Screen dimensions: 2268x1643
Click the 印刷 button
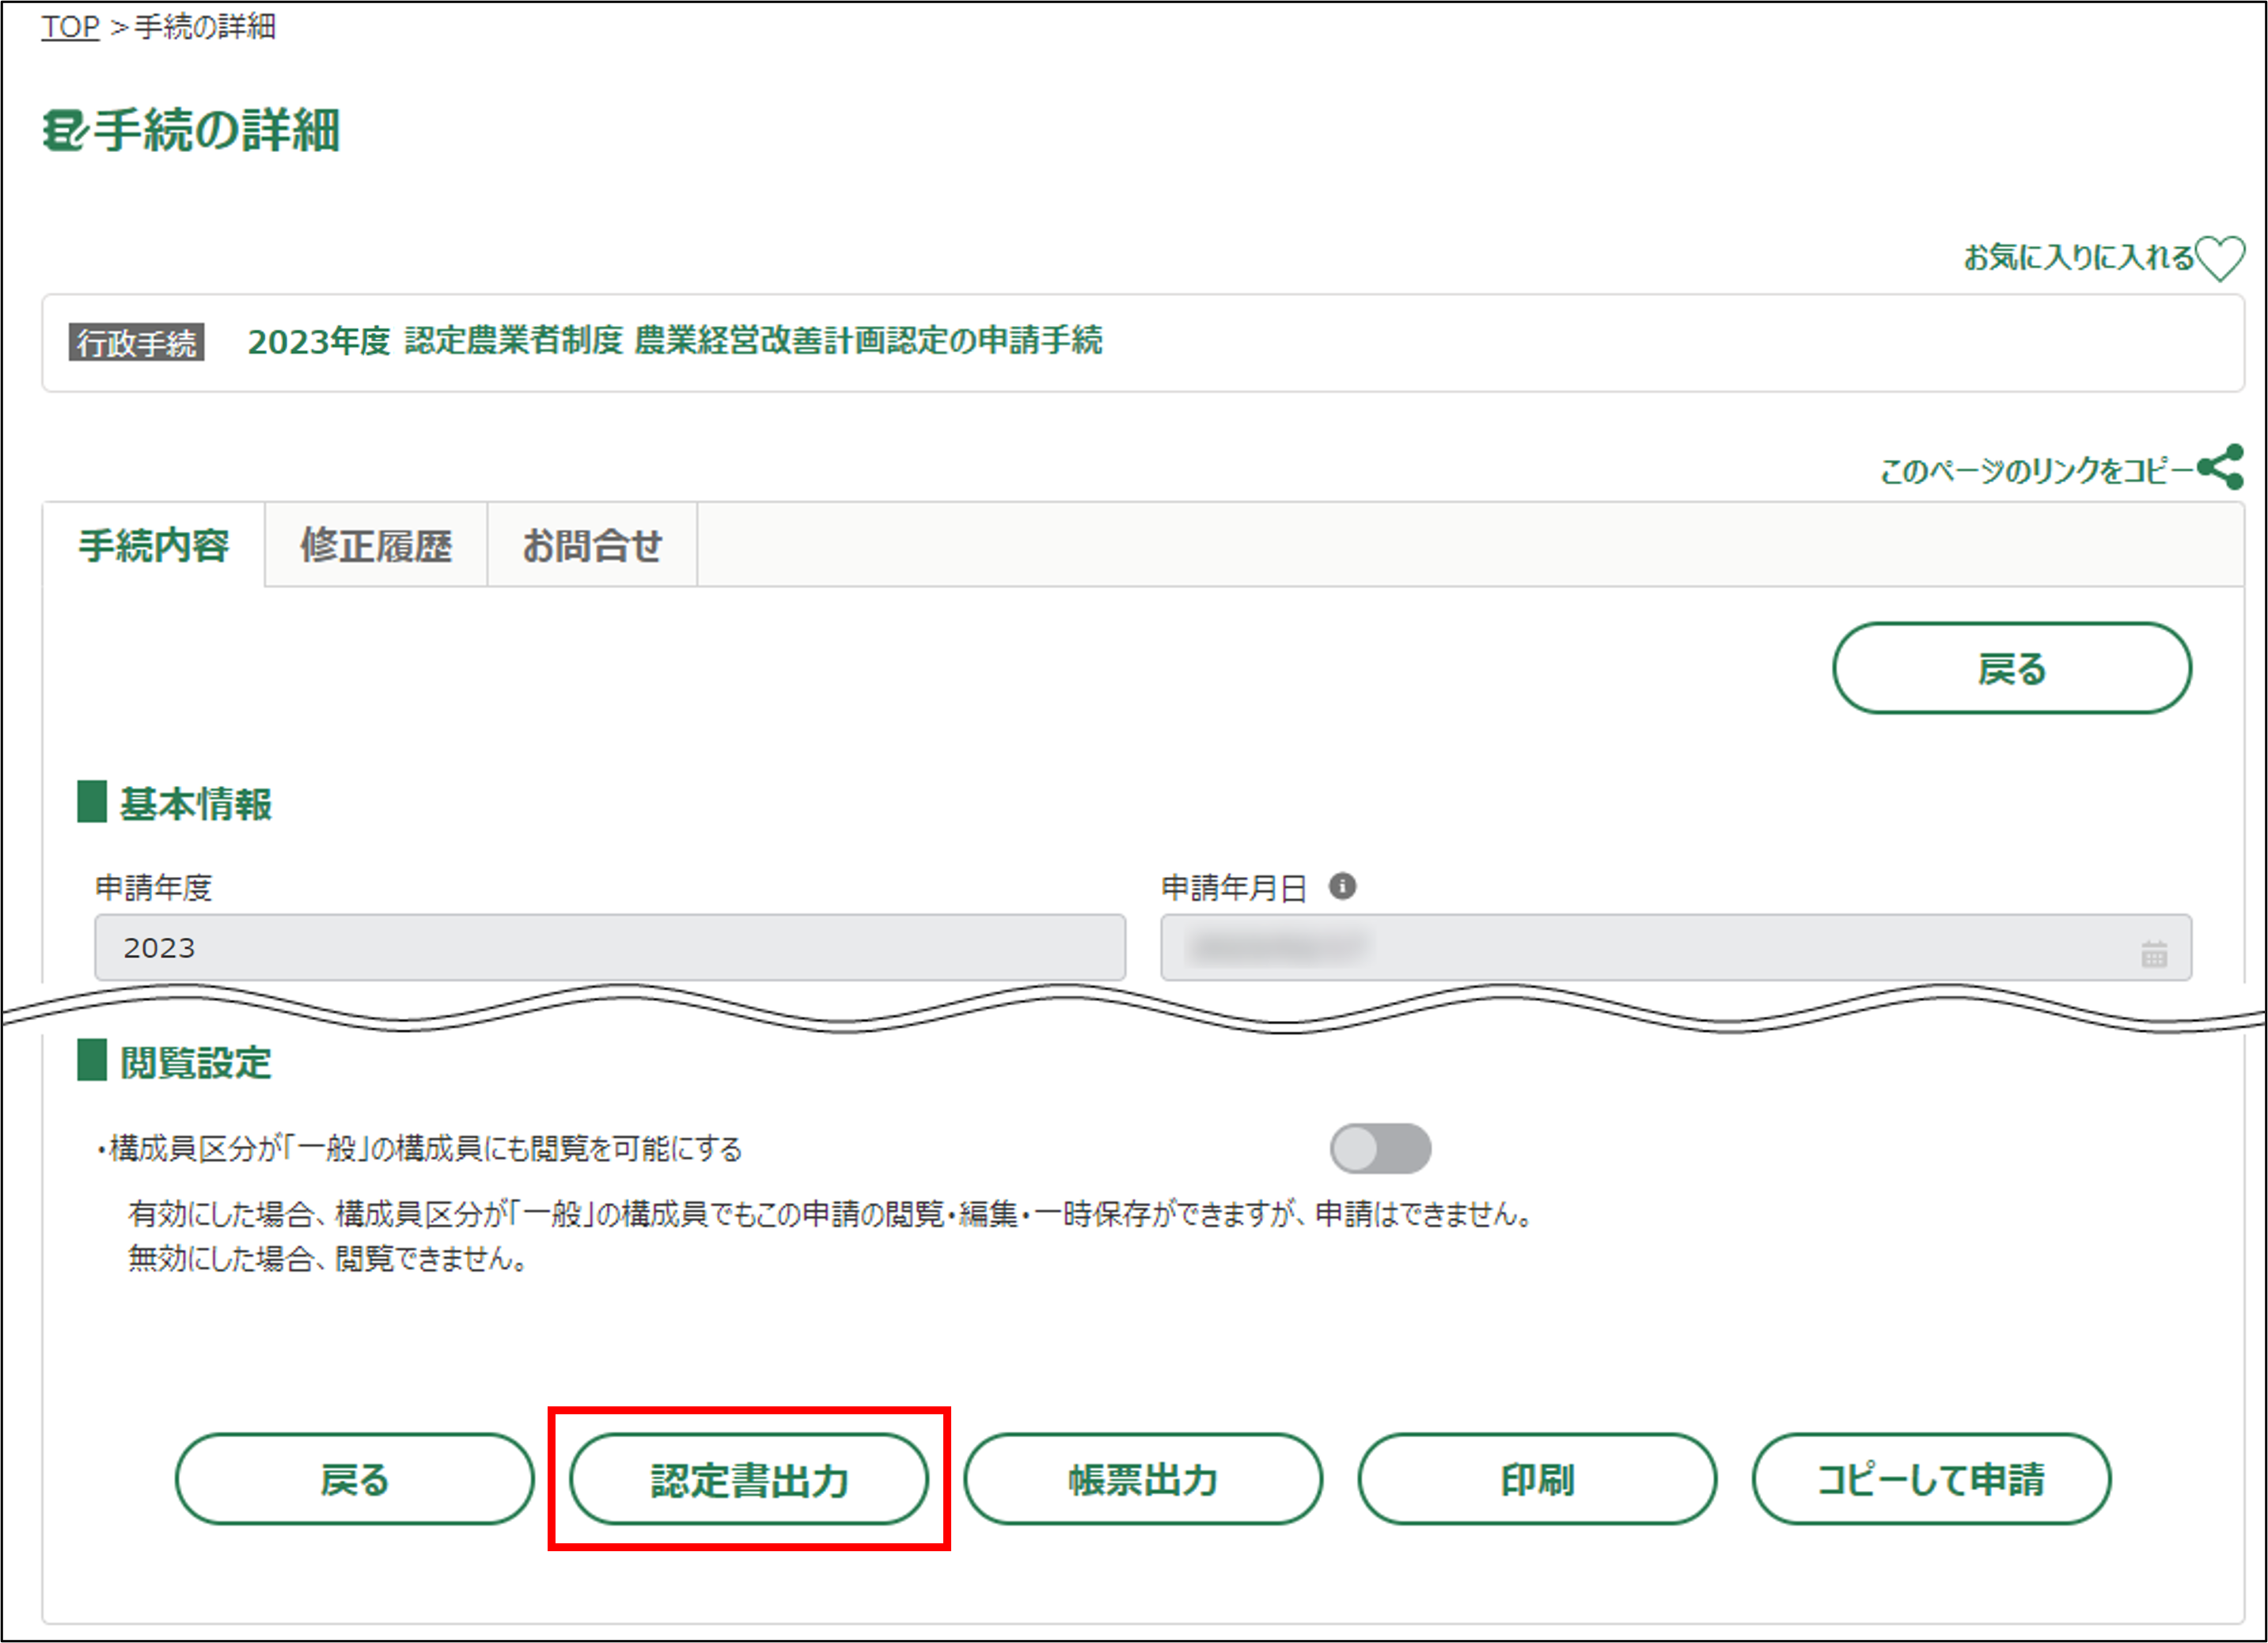1537,1479
